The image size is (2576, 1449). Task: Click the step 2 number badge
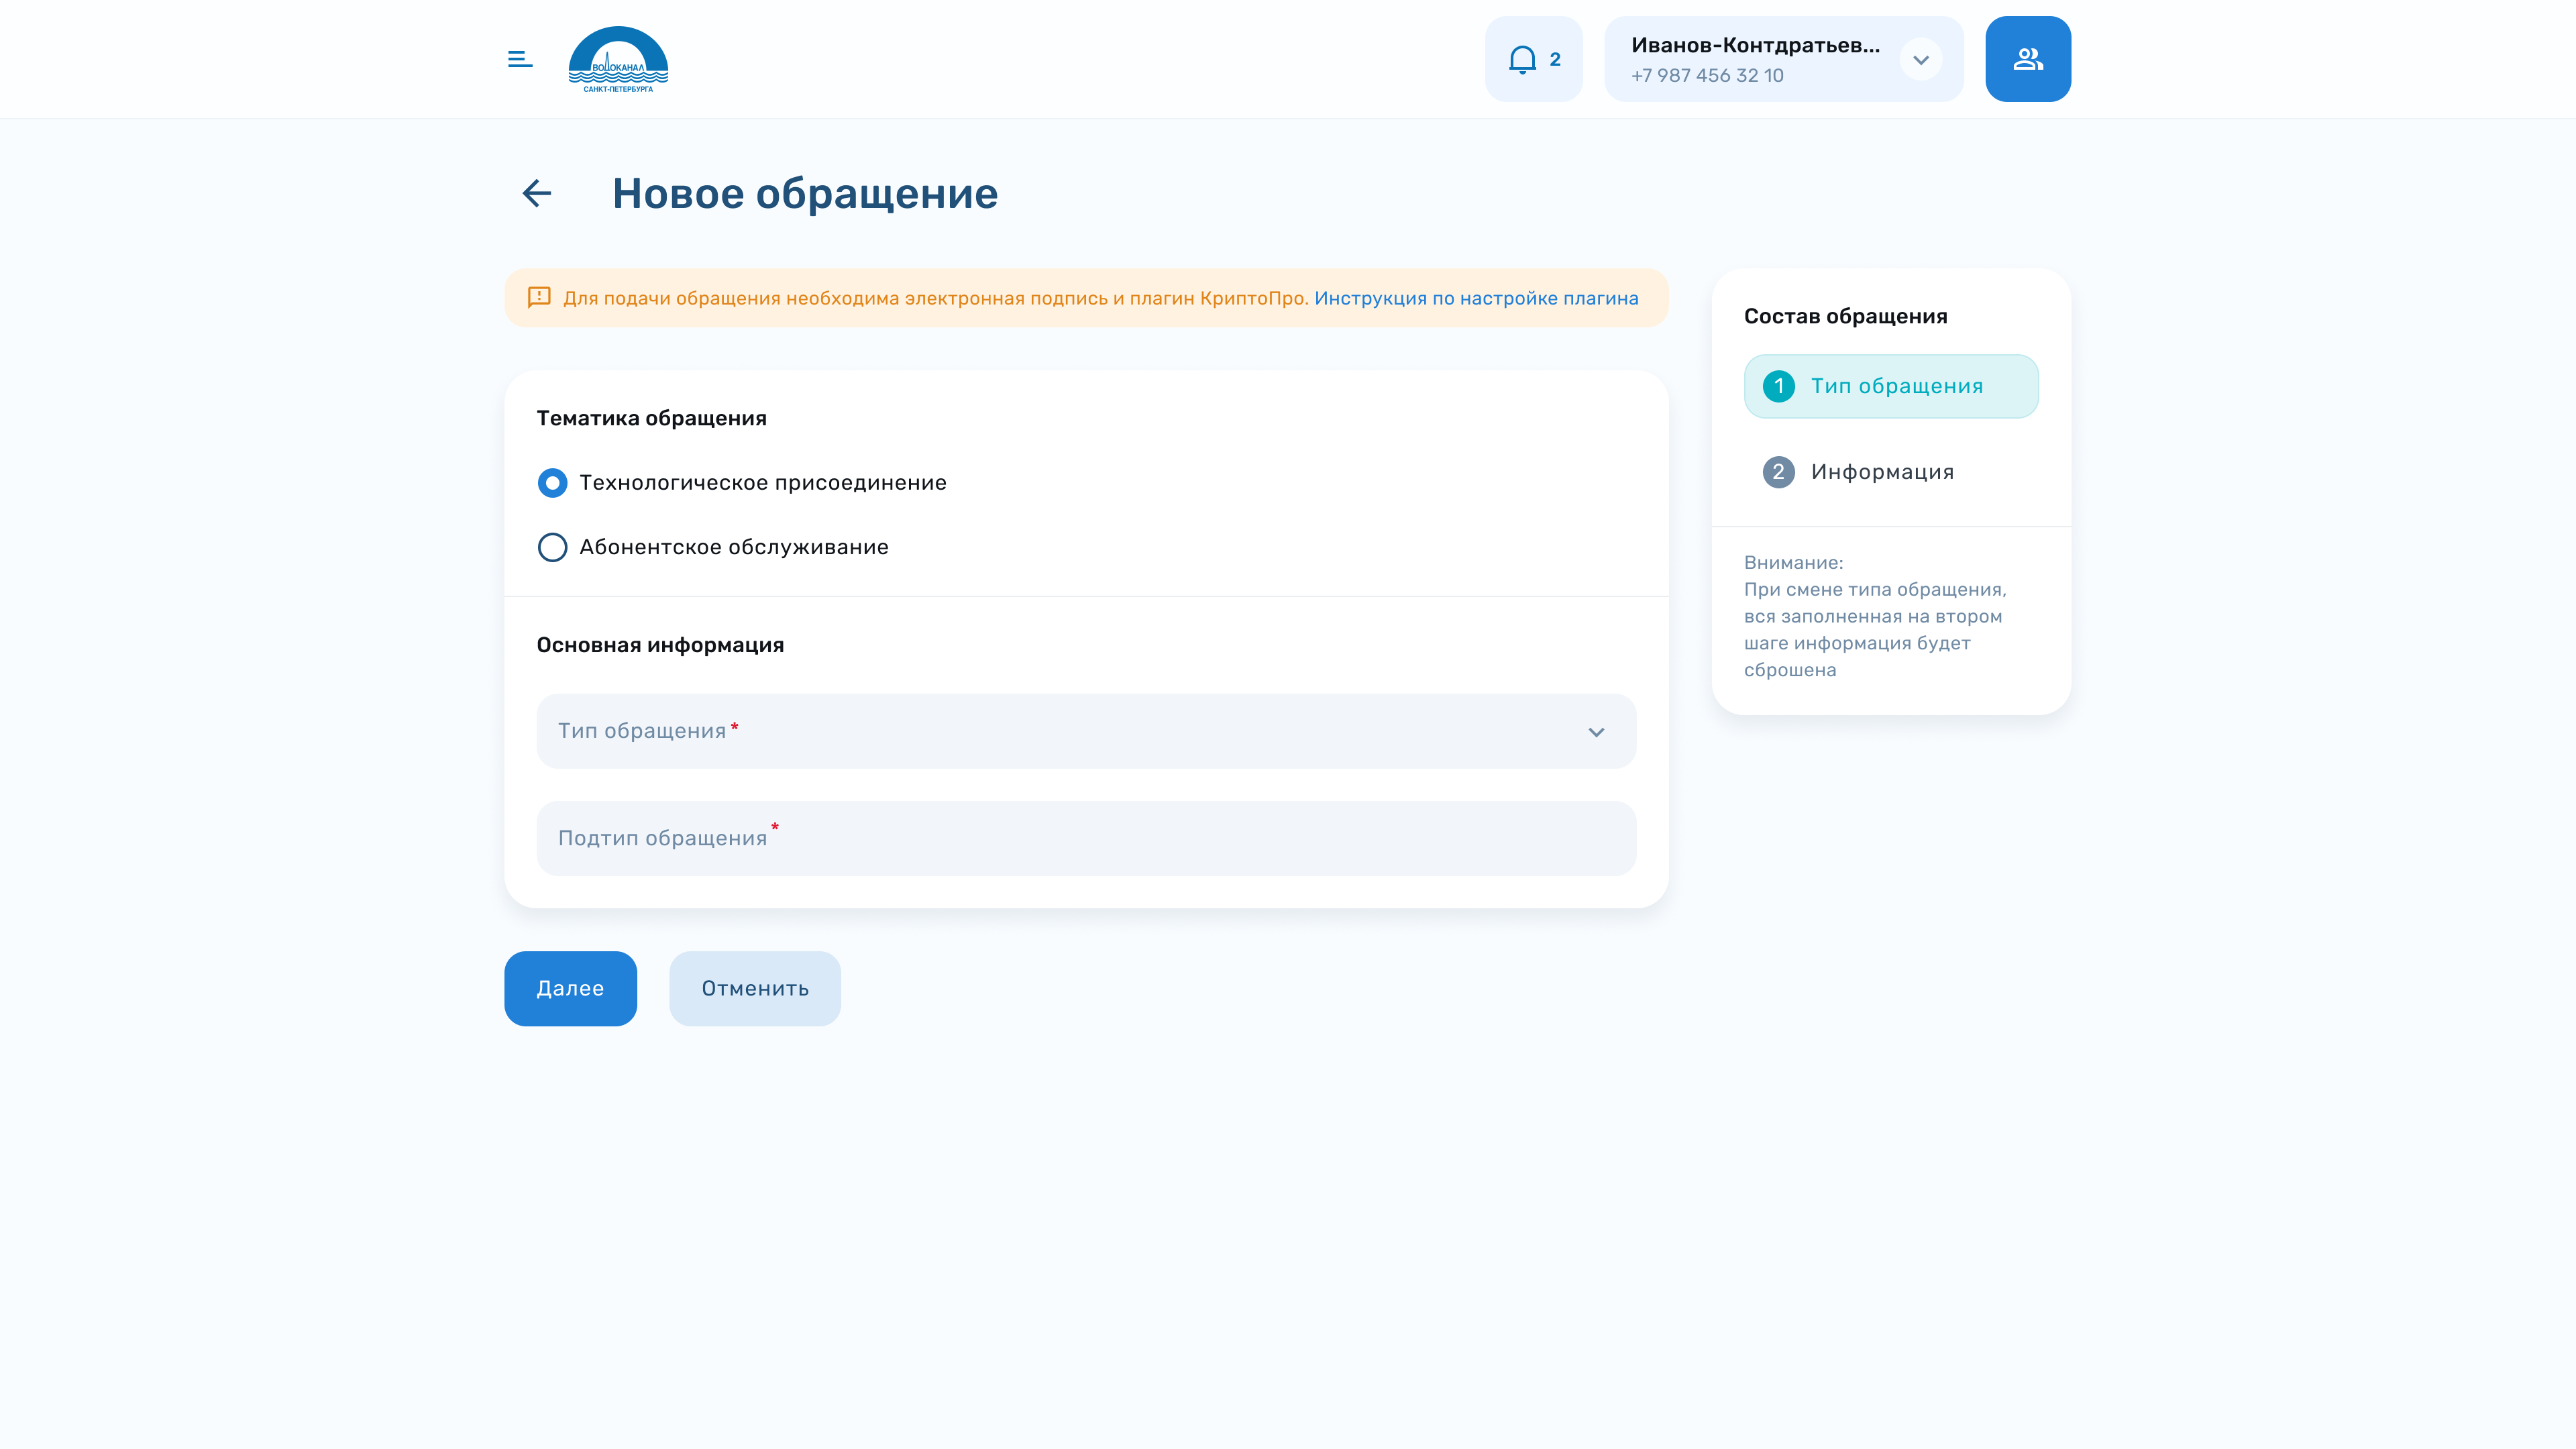click(x=1778, y=472)
